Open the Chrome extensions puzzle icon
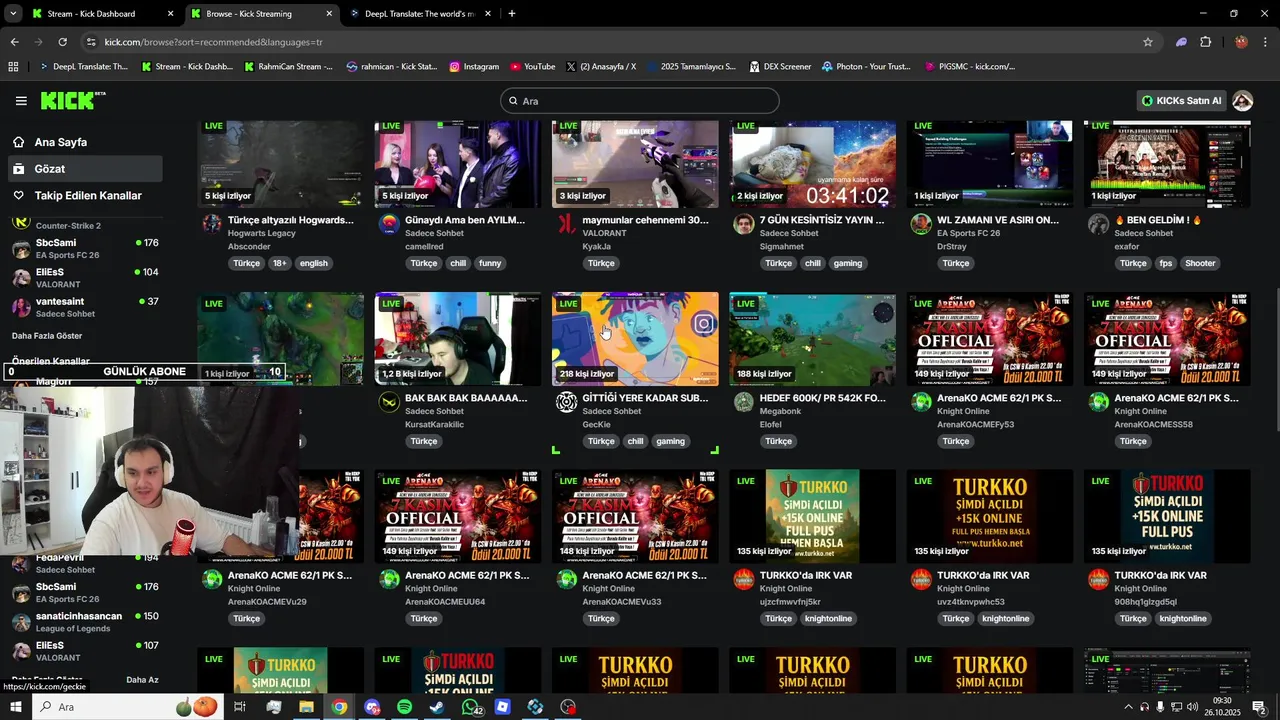Image resolution: width=1280 pixels, height=720 pixels. pos(1205,42)
